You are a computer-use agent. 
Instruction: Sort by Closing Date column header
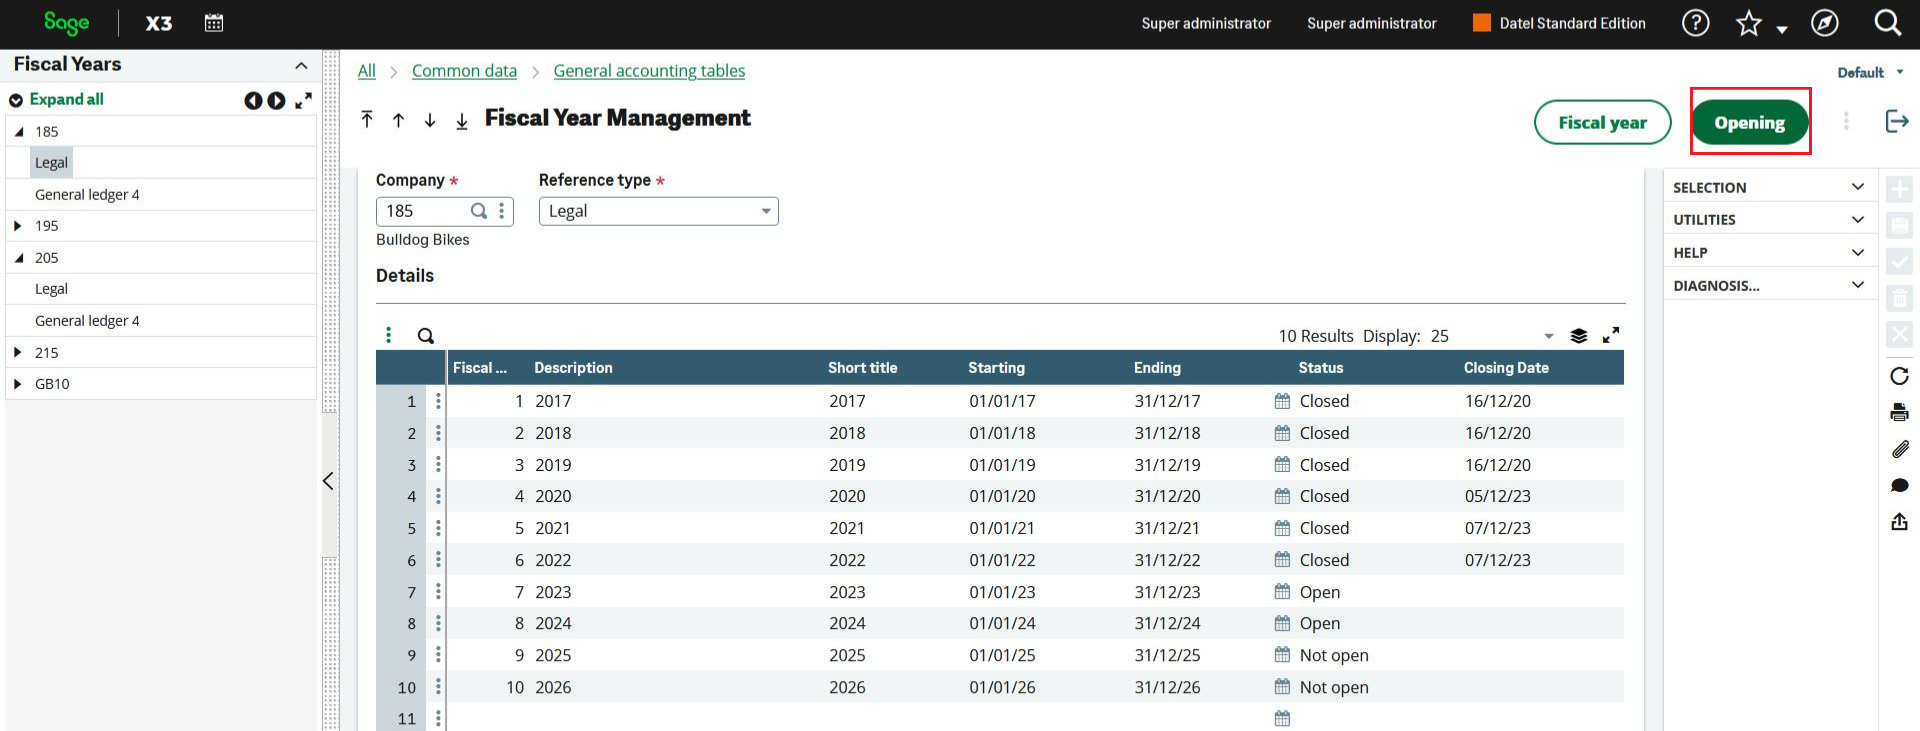[1506, 367]
